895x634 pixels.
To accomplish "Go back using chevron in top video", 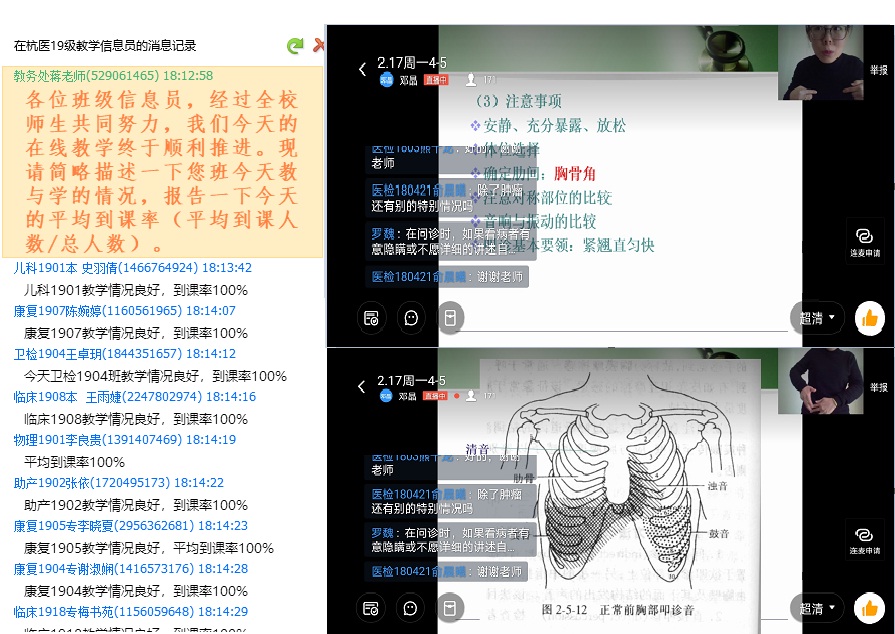I will point(362,69).
